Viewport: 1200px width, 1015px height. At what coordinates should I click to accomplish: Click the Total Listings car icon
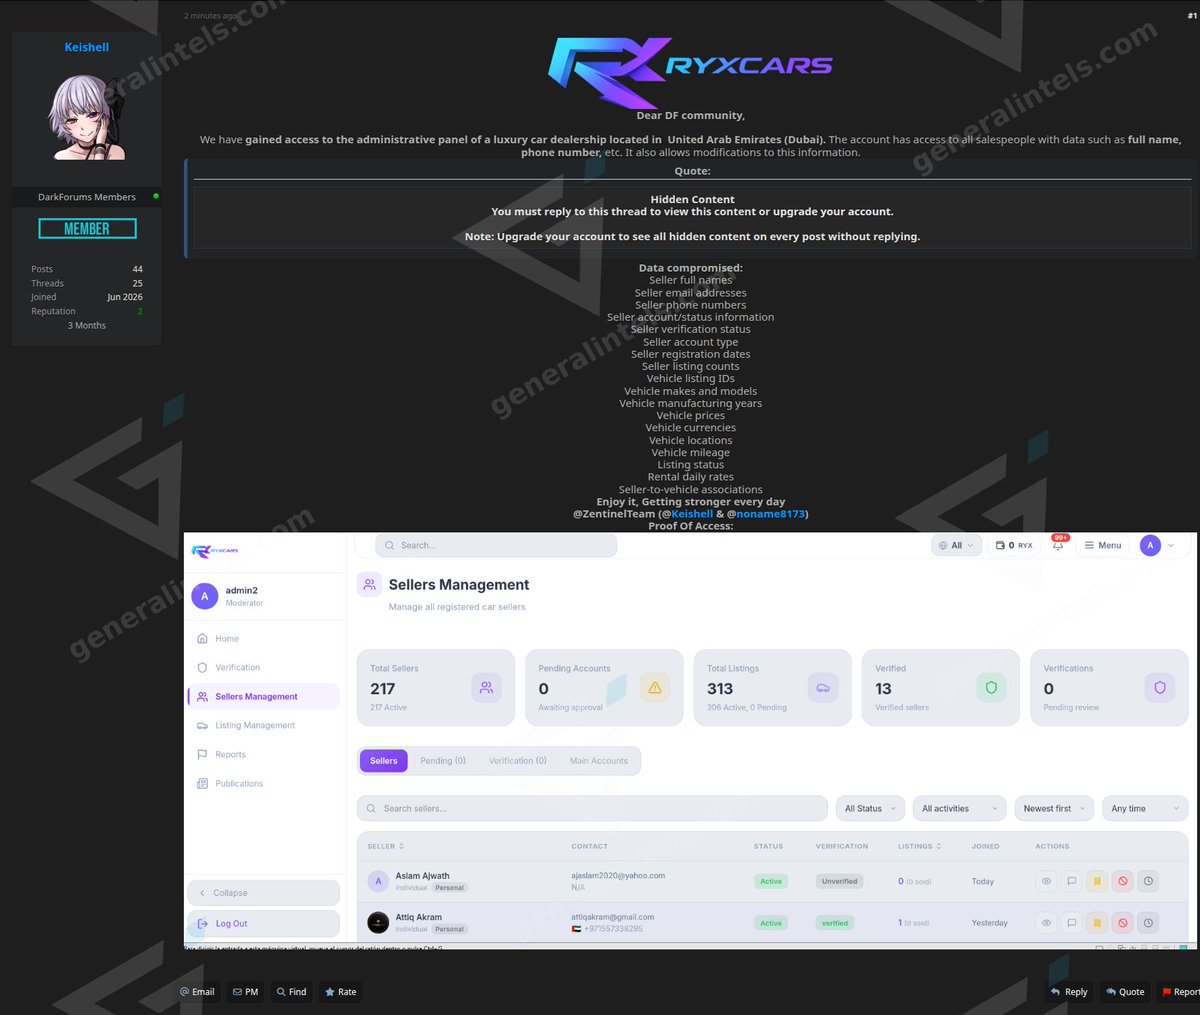[823, 687]
